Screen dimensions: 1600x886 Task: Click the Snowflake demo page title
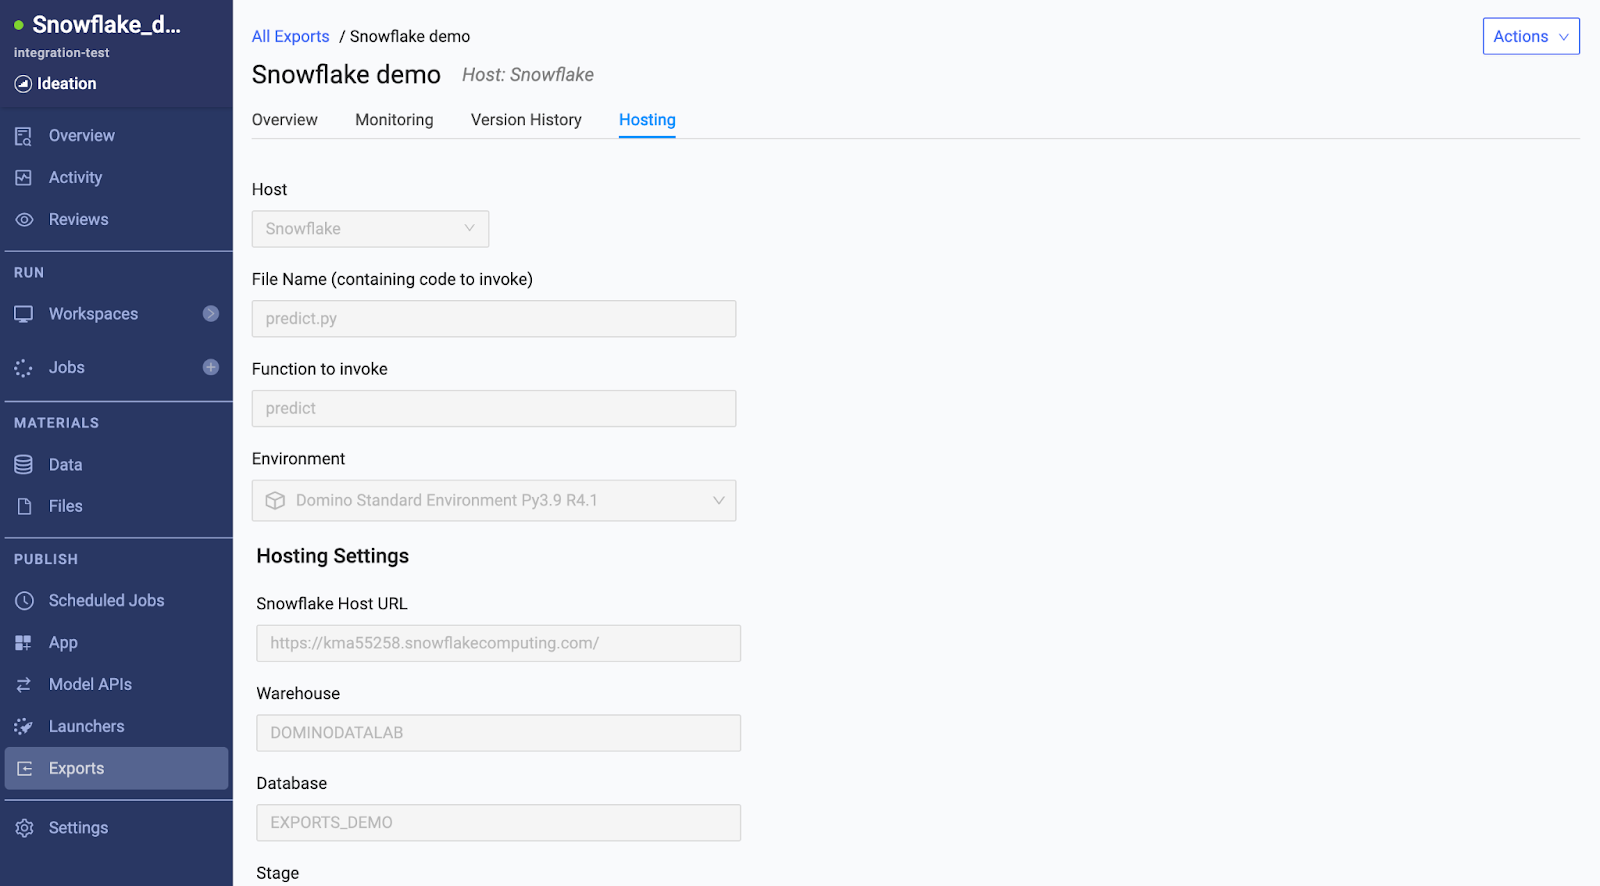point(346,75)
